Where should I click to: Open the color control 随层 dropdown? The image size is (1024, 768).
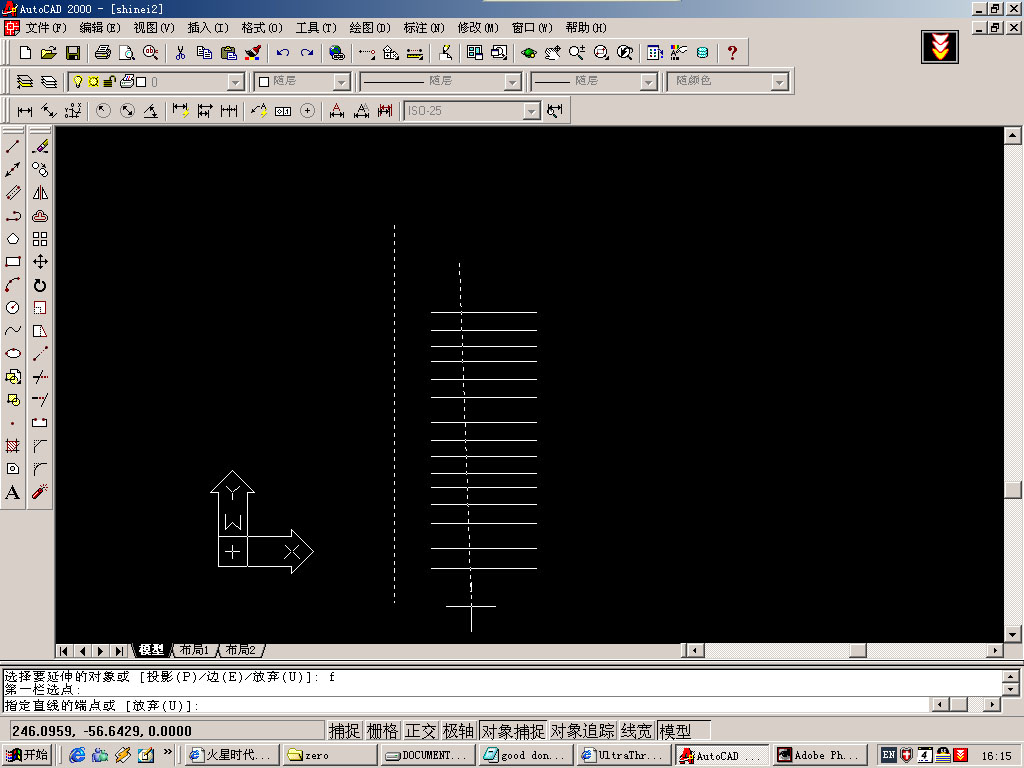point(341,82)
